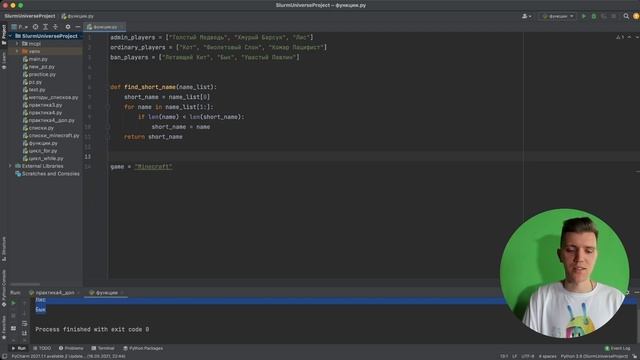Open Project panel settings gear
Image resolution: width=640 pixels, height=360 pixels.
[x=68, y=27]
